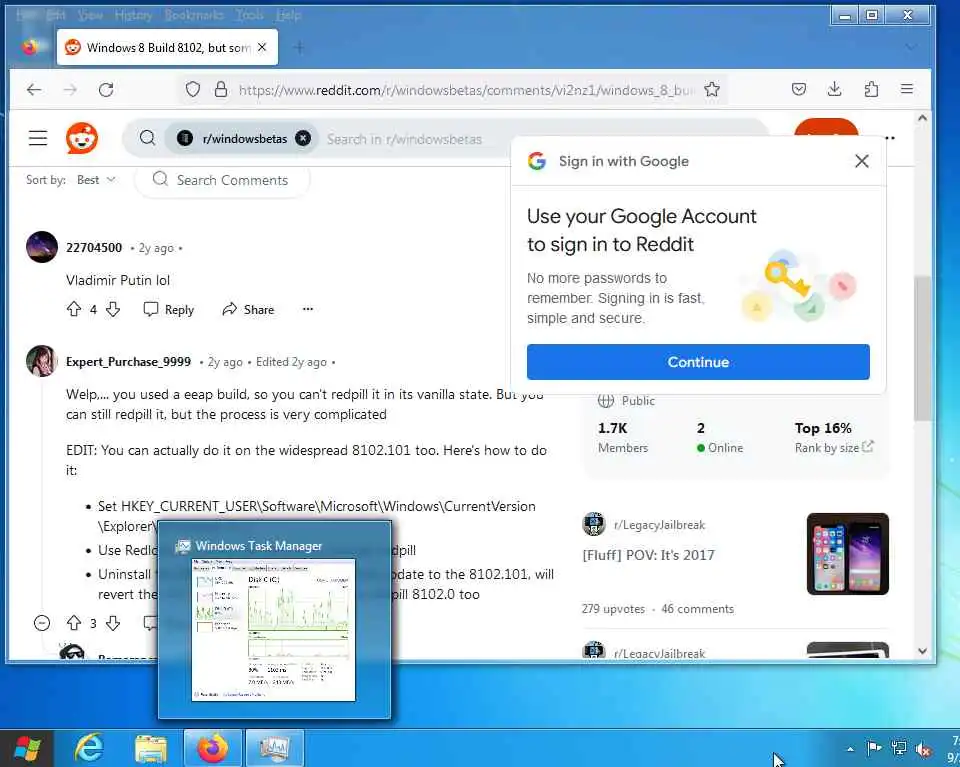The image size is (960, 767).
Task: Click the search magnifier in Reddit search bar
Action: click(x=147, y=138)
